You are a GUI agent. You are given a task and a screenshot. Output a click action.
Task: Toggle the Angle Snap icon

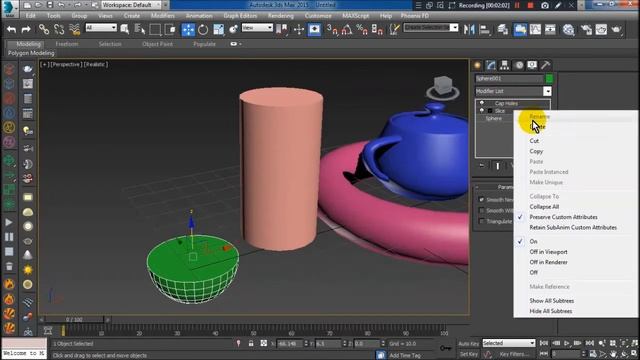coord(347,29)
